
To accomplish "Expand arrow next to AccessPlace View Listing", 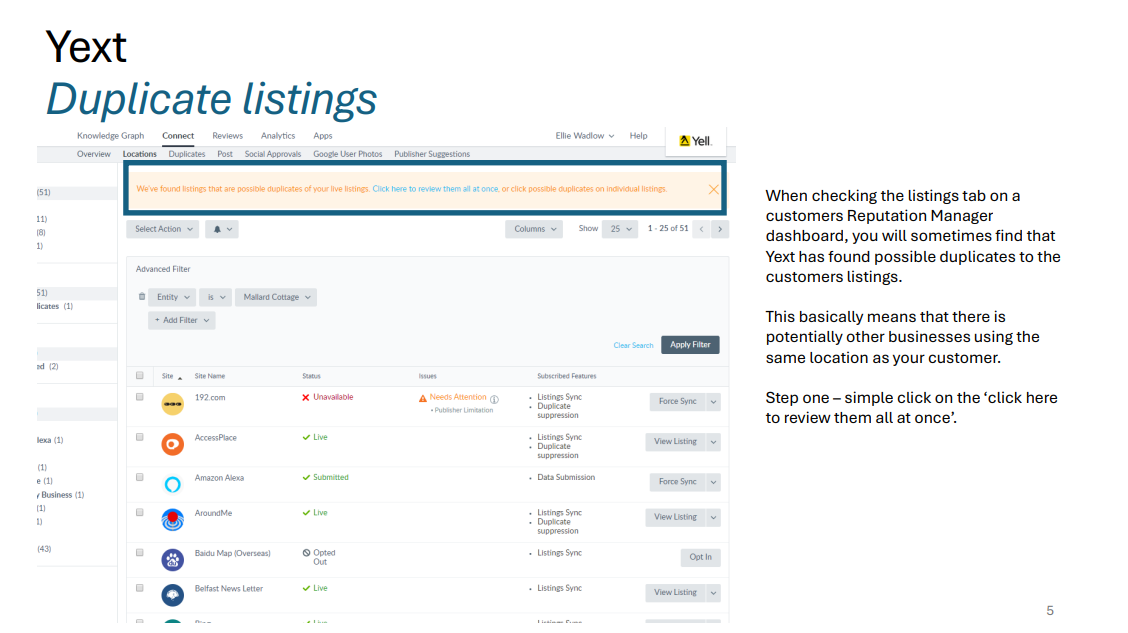I will 714,442.
